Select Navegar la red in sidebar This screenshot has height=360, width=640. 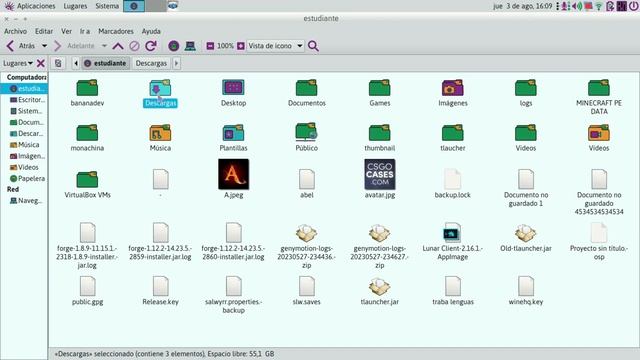pos(26,200)
